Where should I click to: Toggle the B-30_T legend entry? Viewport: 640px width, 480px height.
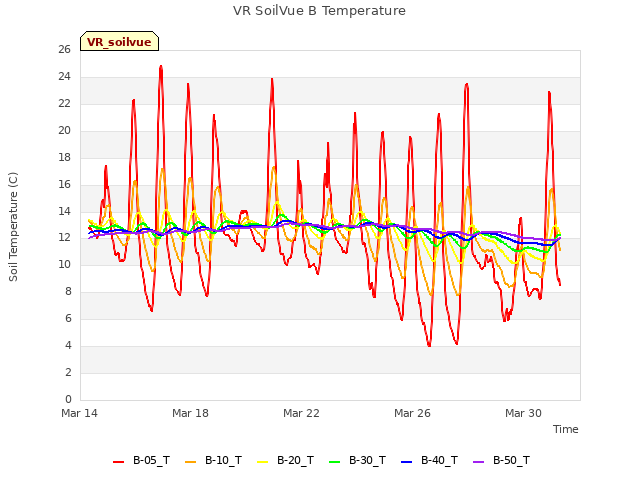click(358, 460)
